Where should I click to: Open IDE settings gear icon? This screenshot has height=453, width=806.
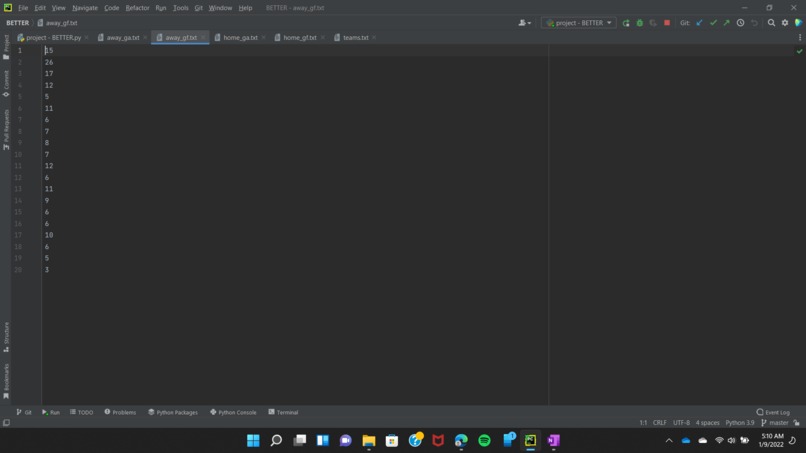785,23
